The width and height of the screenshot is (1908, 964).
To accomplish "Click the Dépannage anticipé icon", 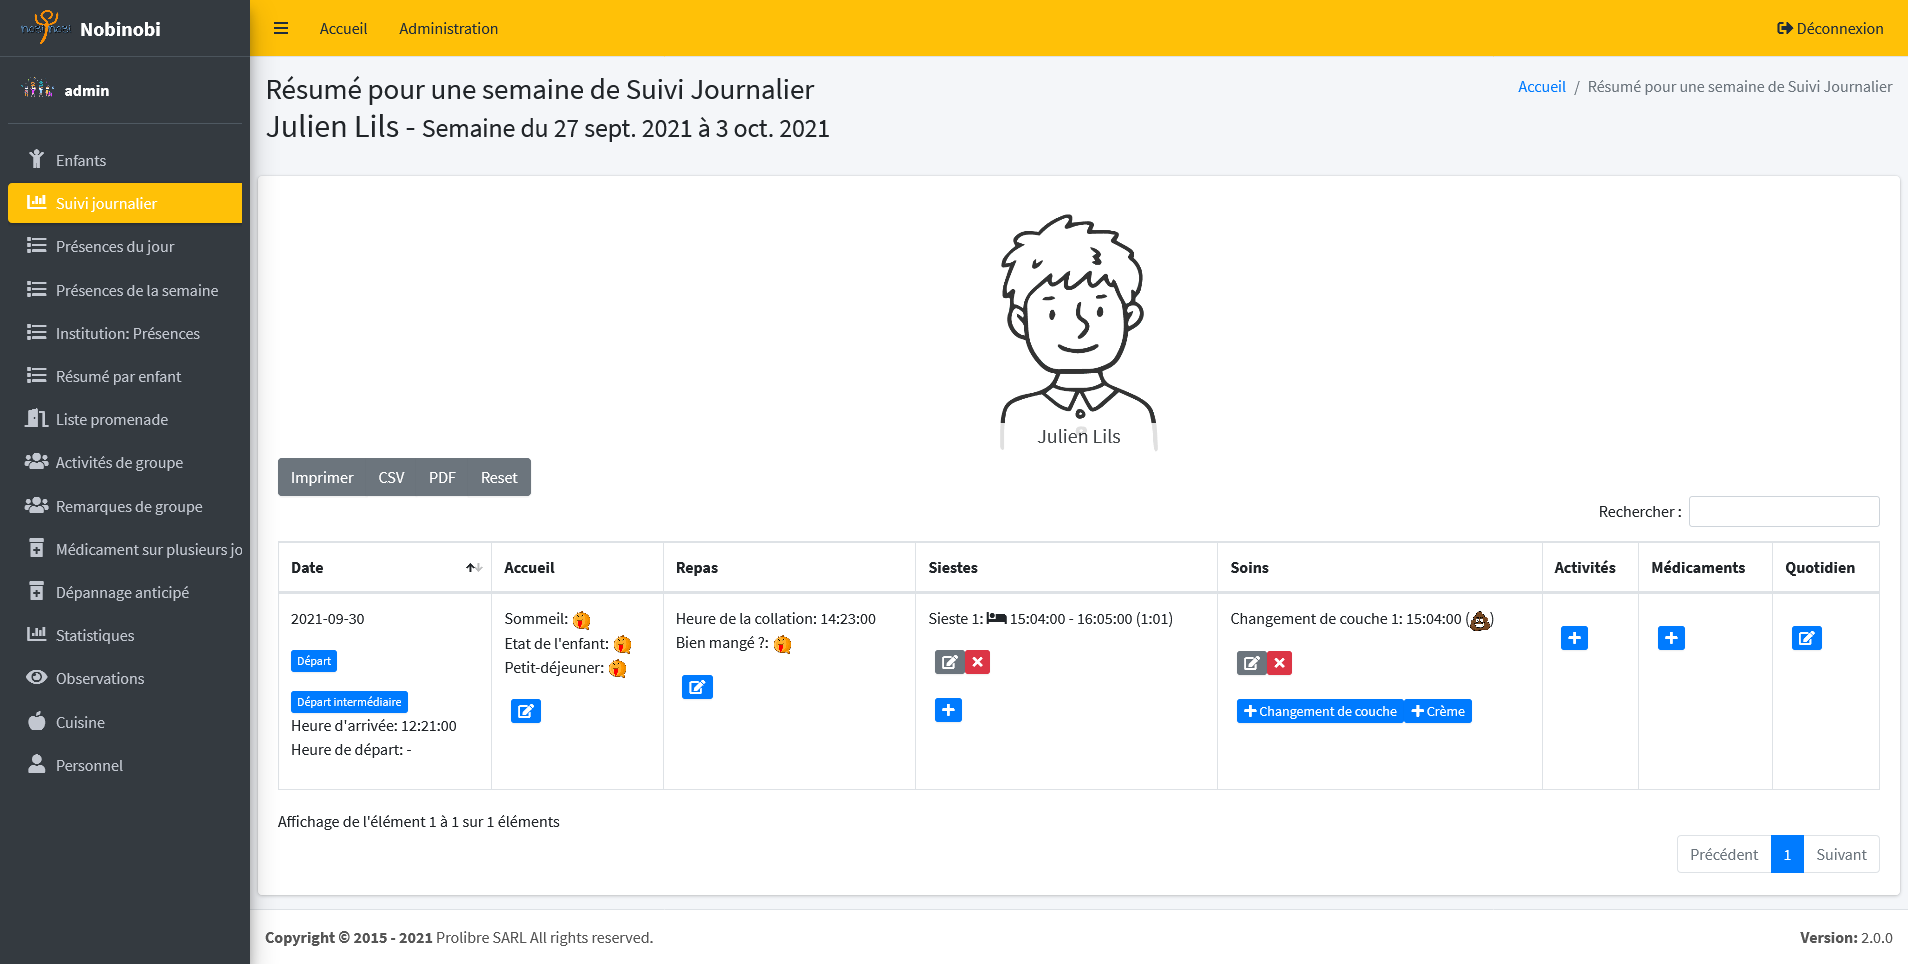I will [37, 592].
